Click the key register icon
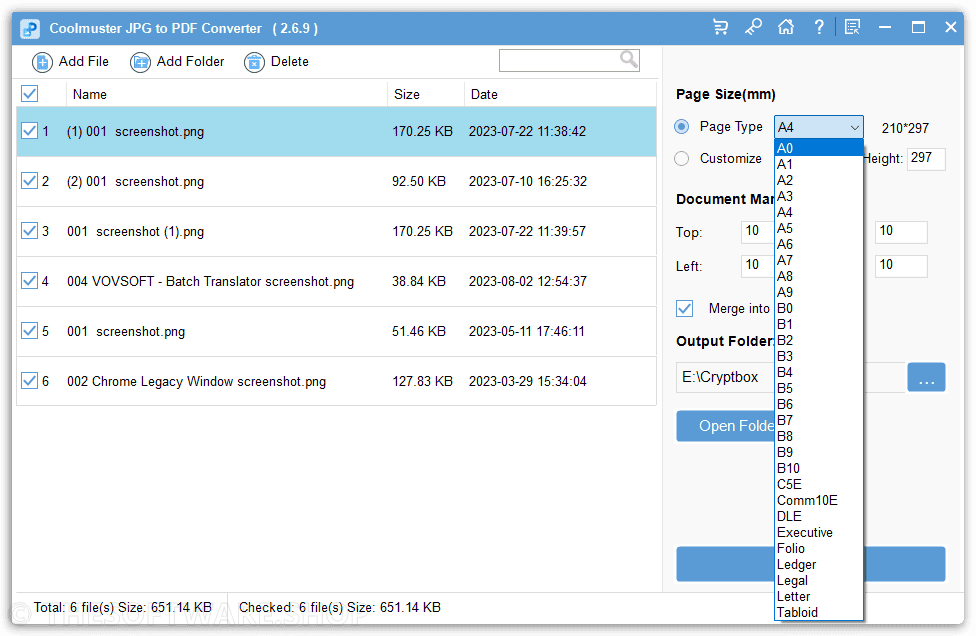 (x=753, y=27)
